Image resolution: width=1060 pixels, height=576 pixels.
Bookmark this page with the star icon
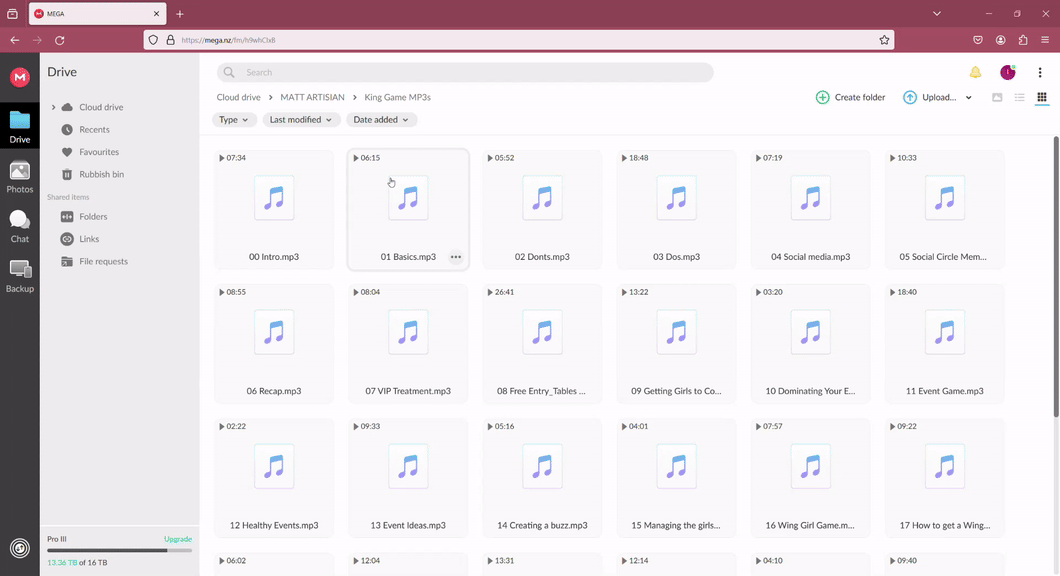884,40
